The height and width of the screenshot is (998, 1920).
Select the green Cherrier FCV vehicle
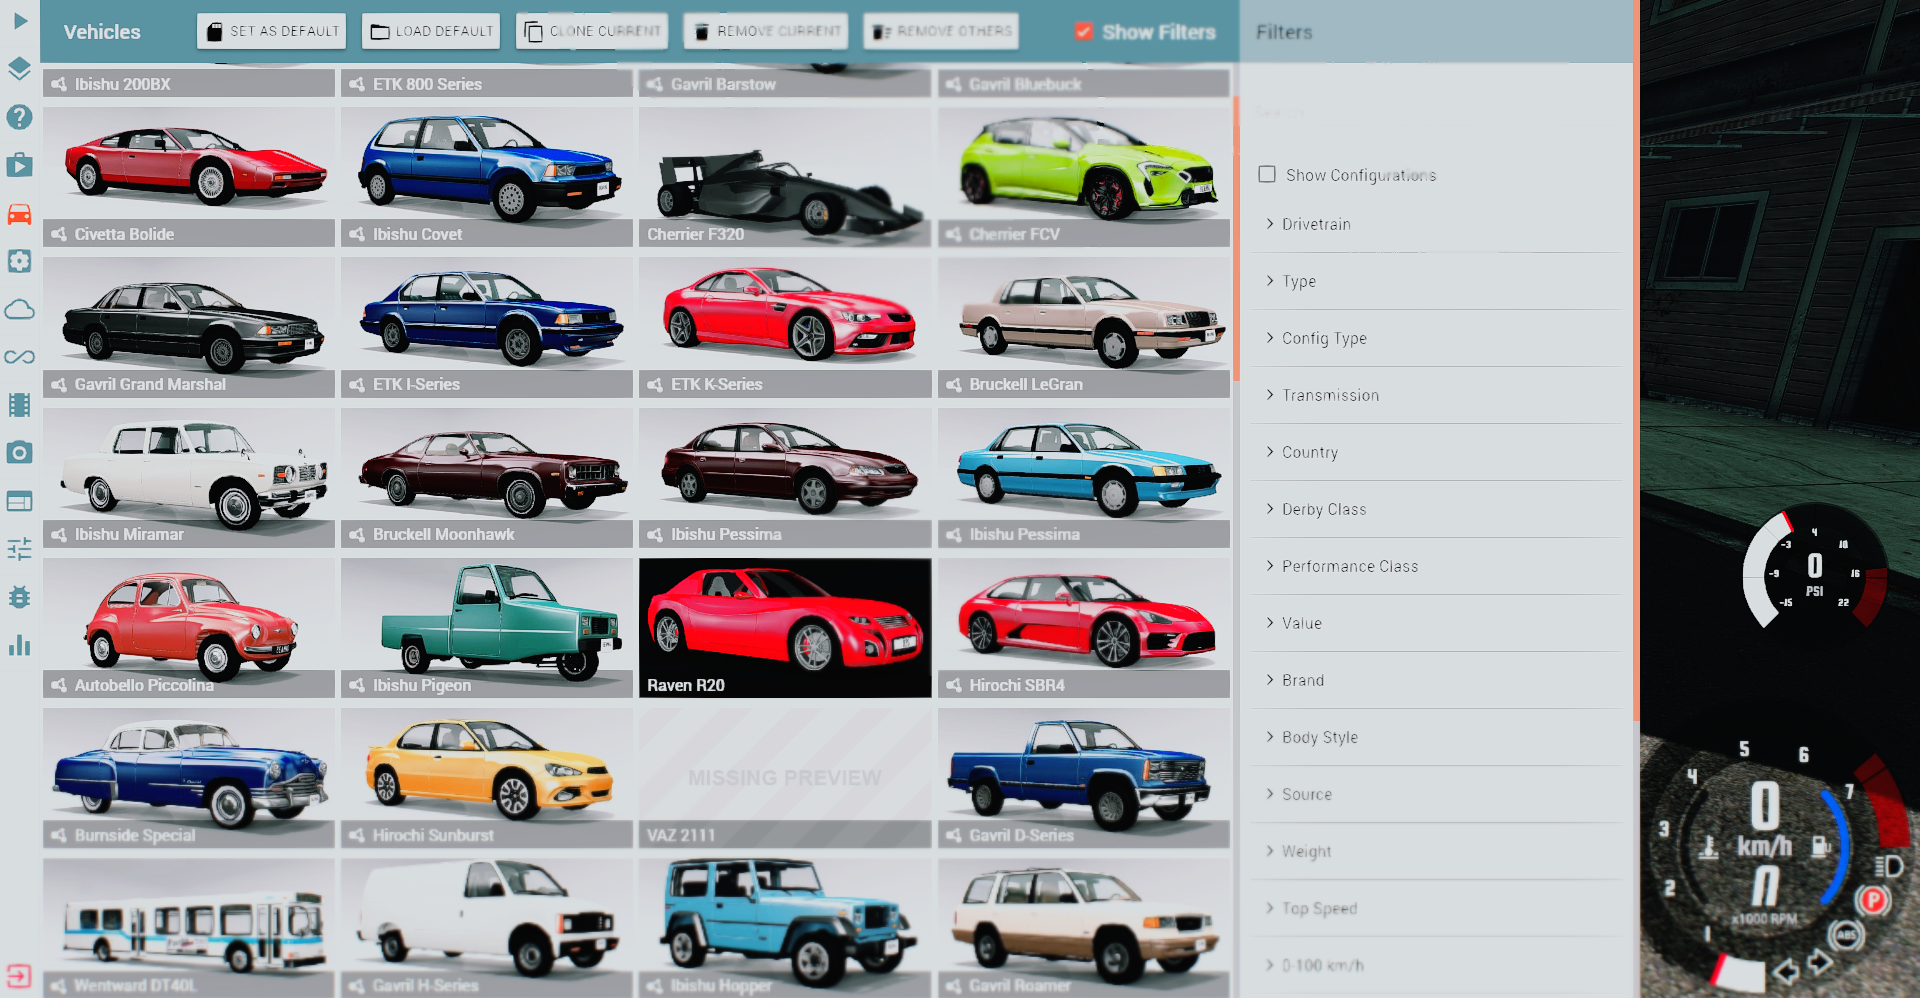coord(1084,177)
